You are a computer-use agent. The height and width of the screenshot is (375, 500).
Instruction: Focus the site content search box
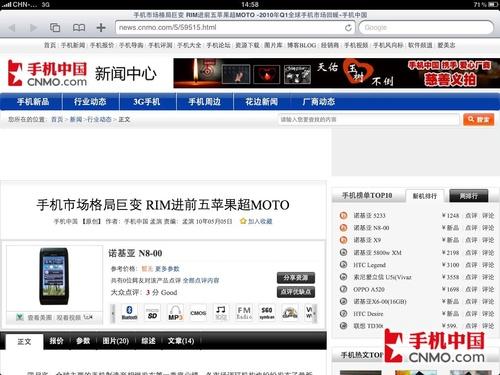[368, 119]
